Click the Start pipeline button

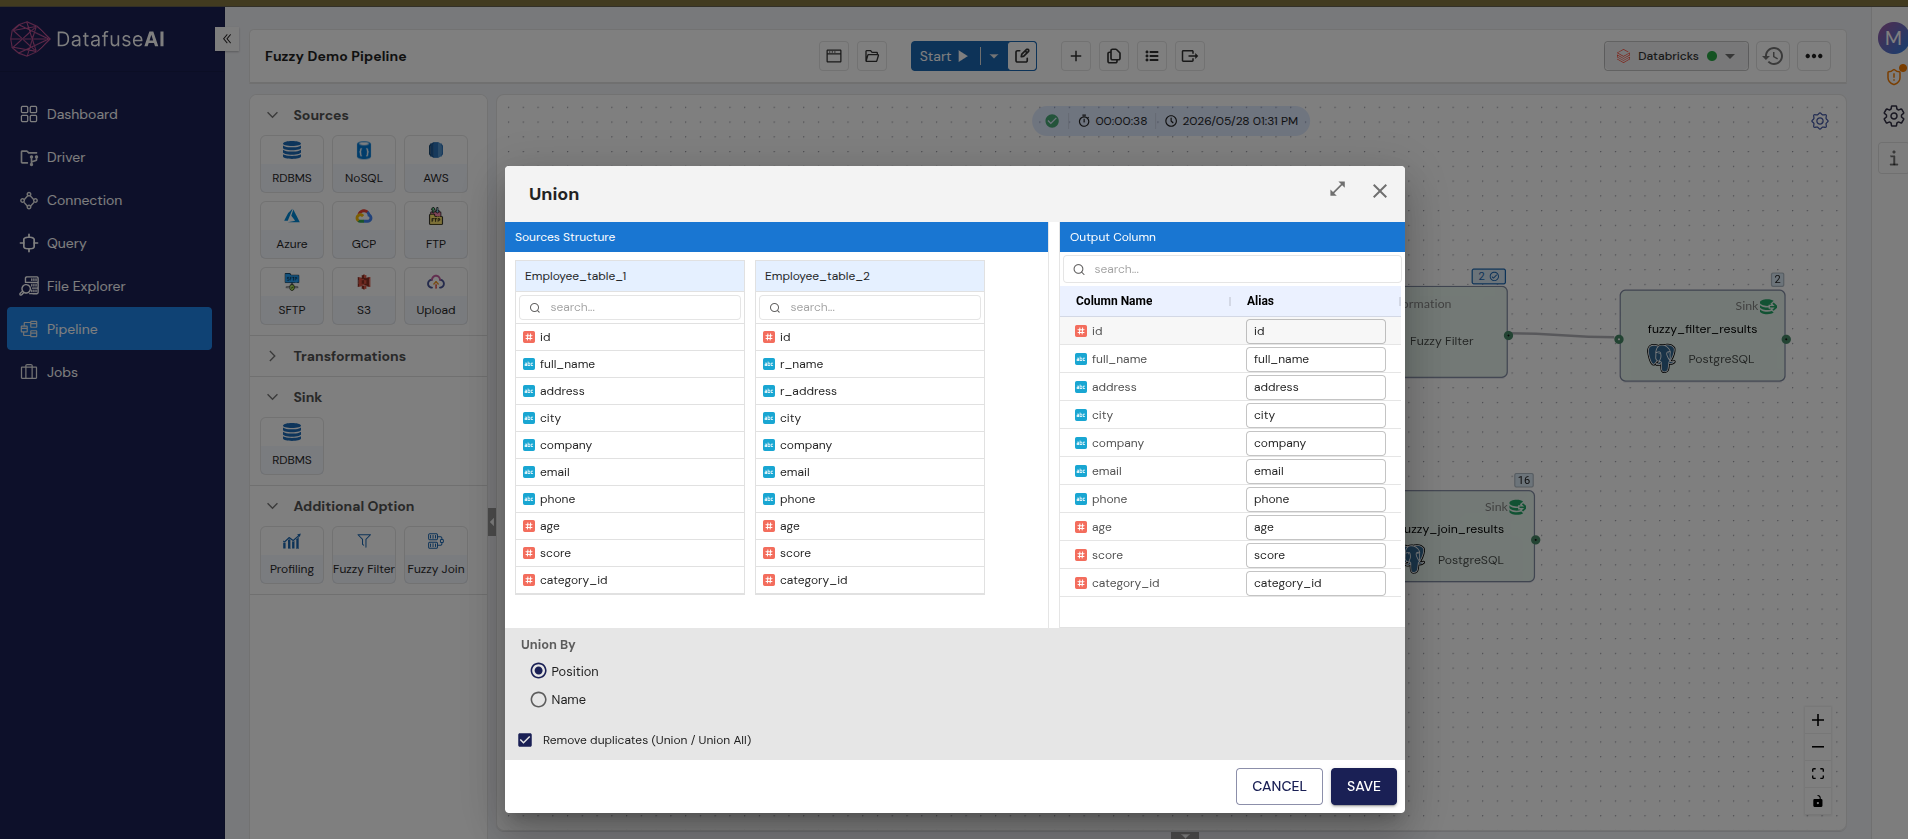coord(944,56)
